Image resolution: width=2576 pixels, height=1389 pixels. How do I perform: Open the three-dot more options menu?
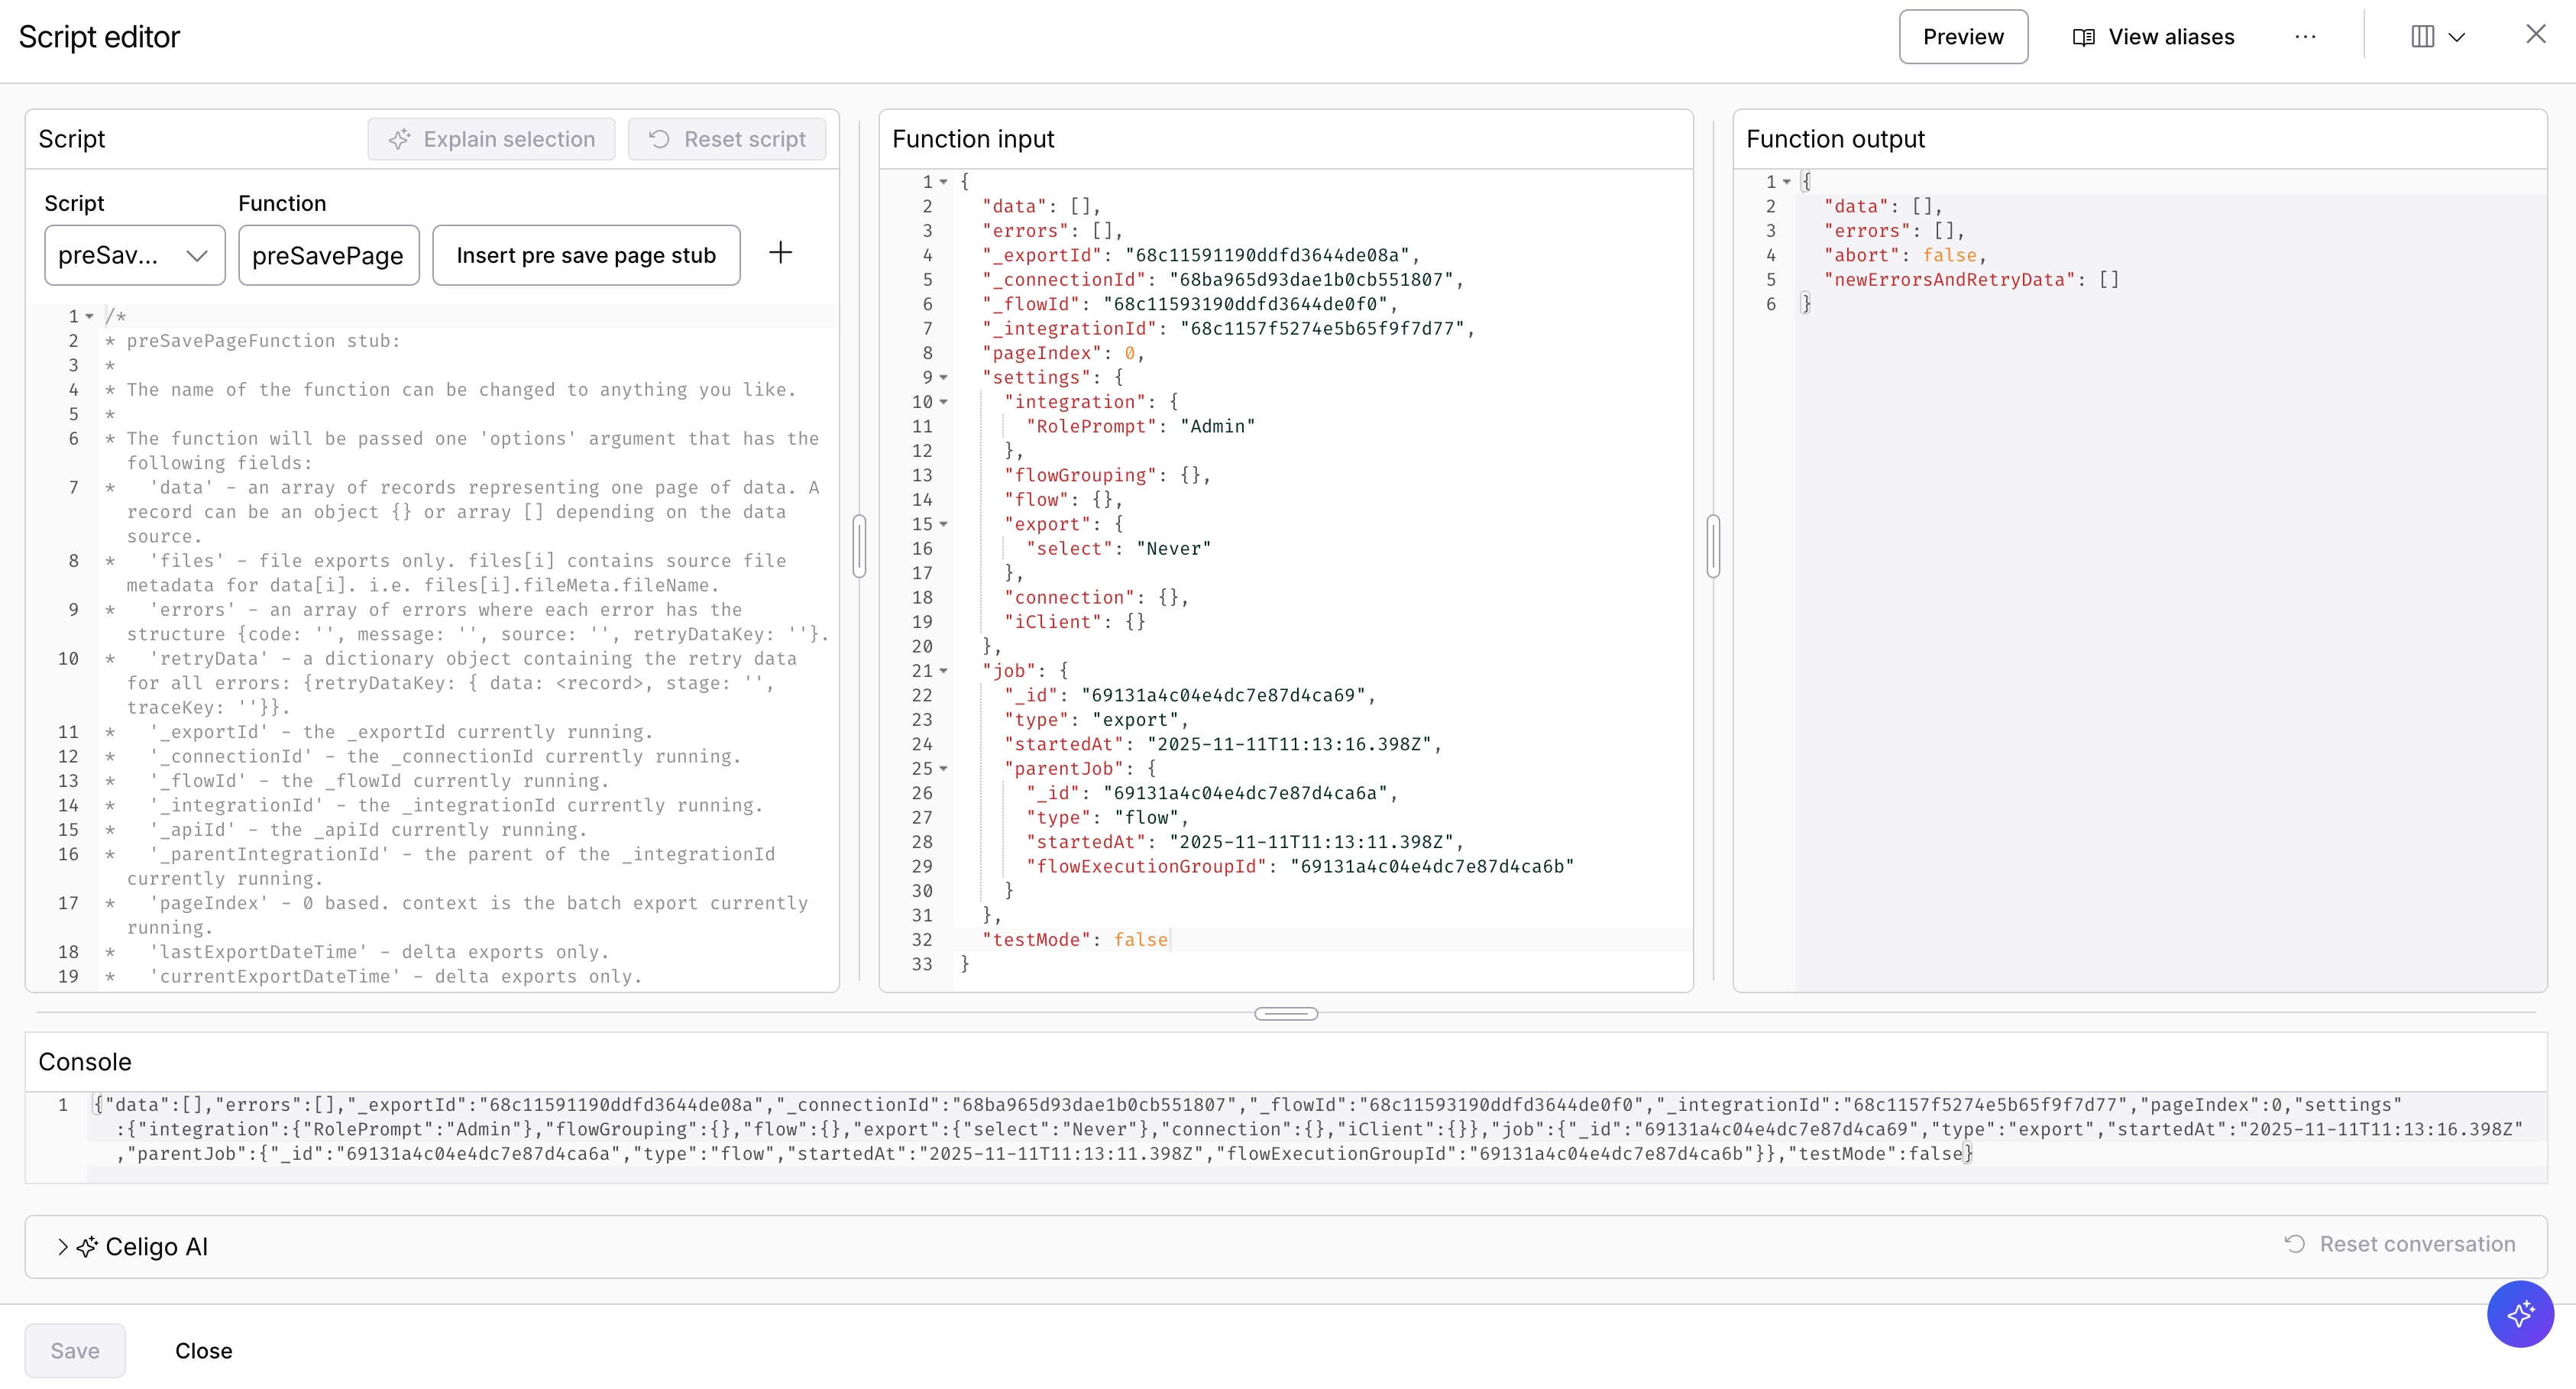pyautogui.click(x=2305, y=37)
